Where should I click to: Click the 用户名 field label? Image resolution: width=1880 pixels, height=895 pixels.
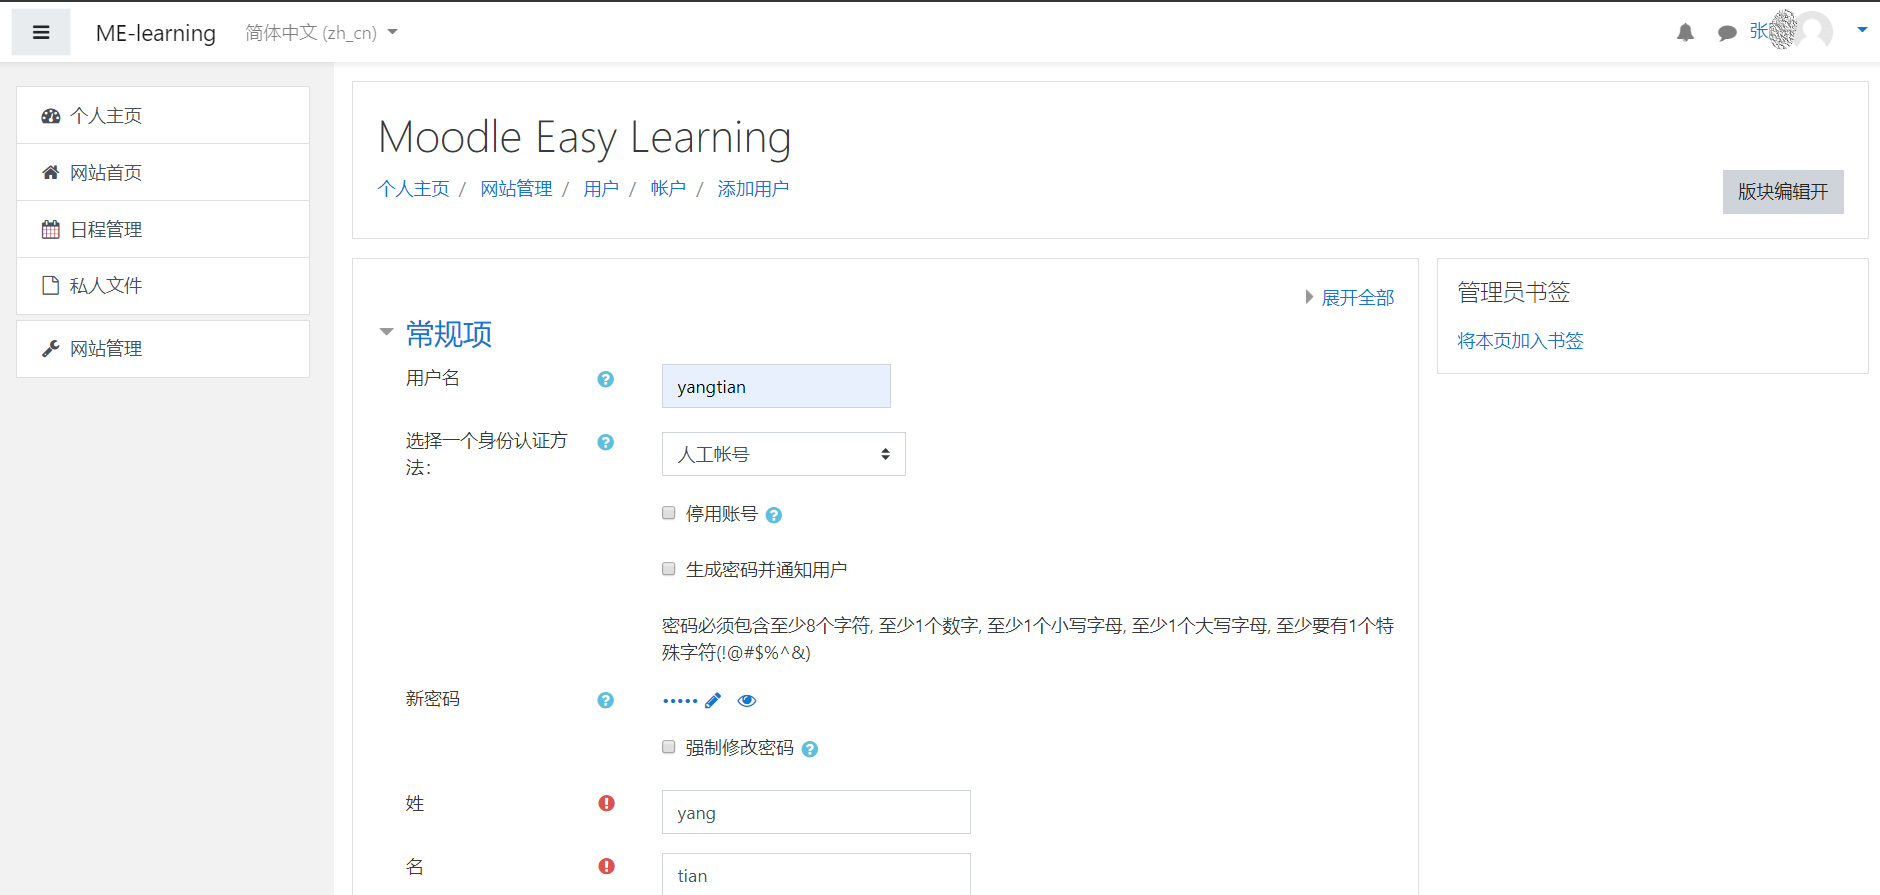pyautogui.click(x=433, y=378)
